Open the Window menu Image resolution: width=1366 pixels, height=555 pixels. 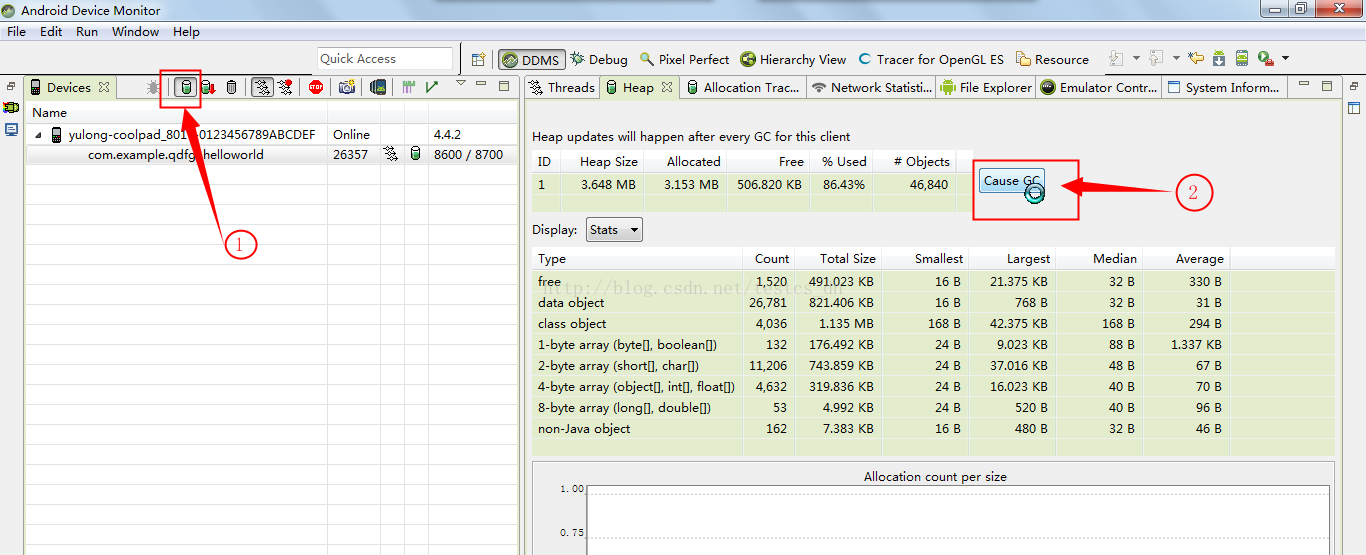(x=135, y=32)
